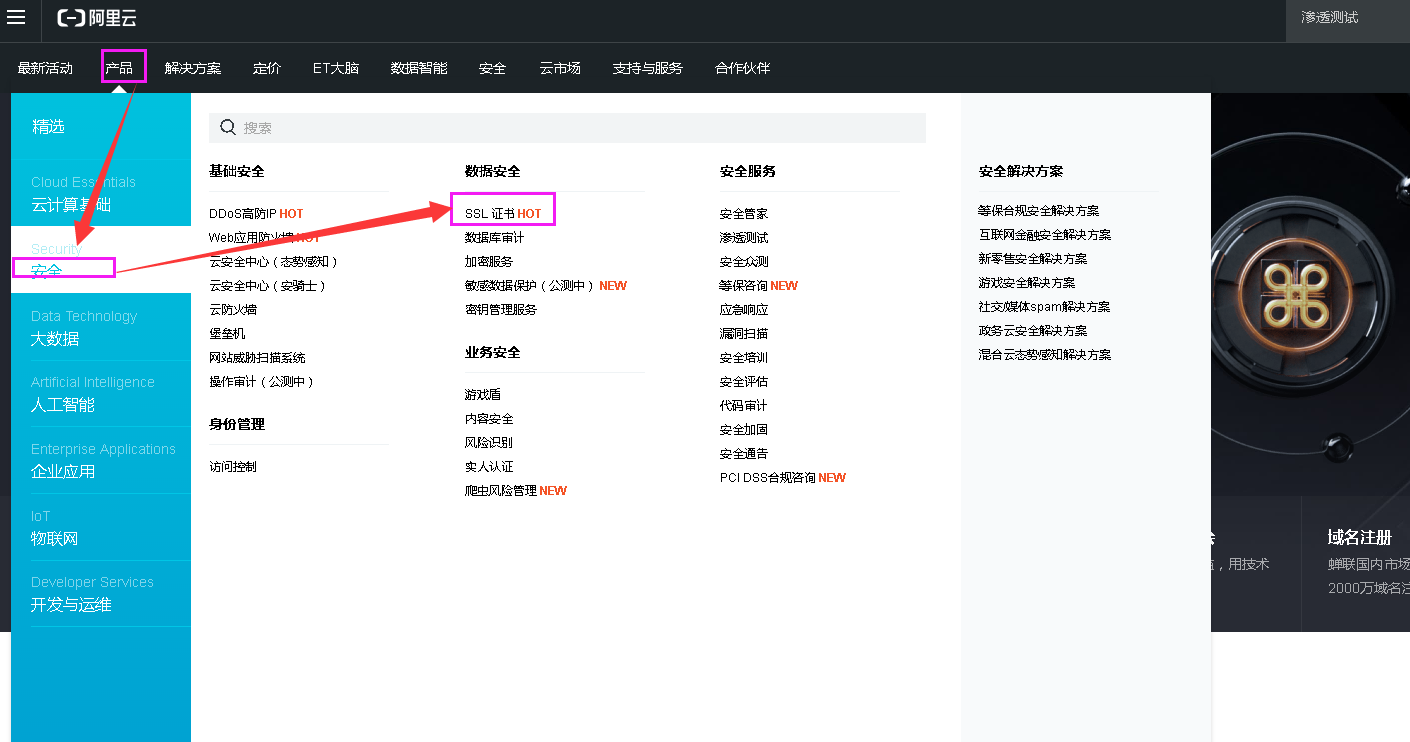The width and height of the screenshot is (1410, 742).
Task: Open the 访问控制 link
Action: click(233, 467)
